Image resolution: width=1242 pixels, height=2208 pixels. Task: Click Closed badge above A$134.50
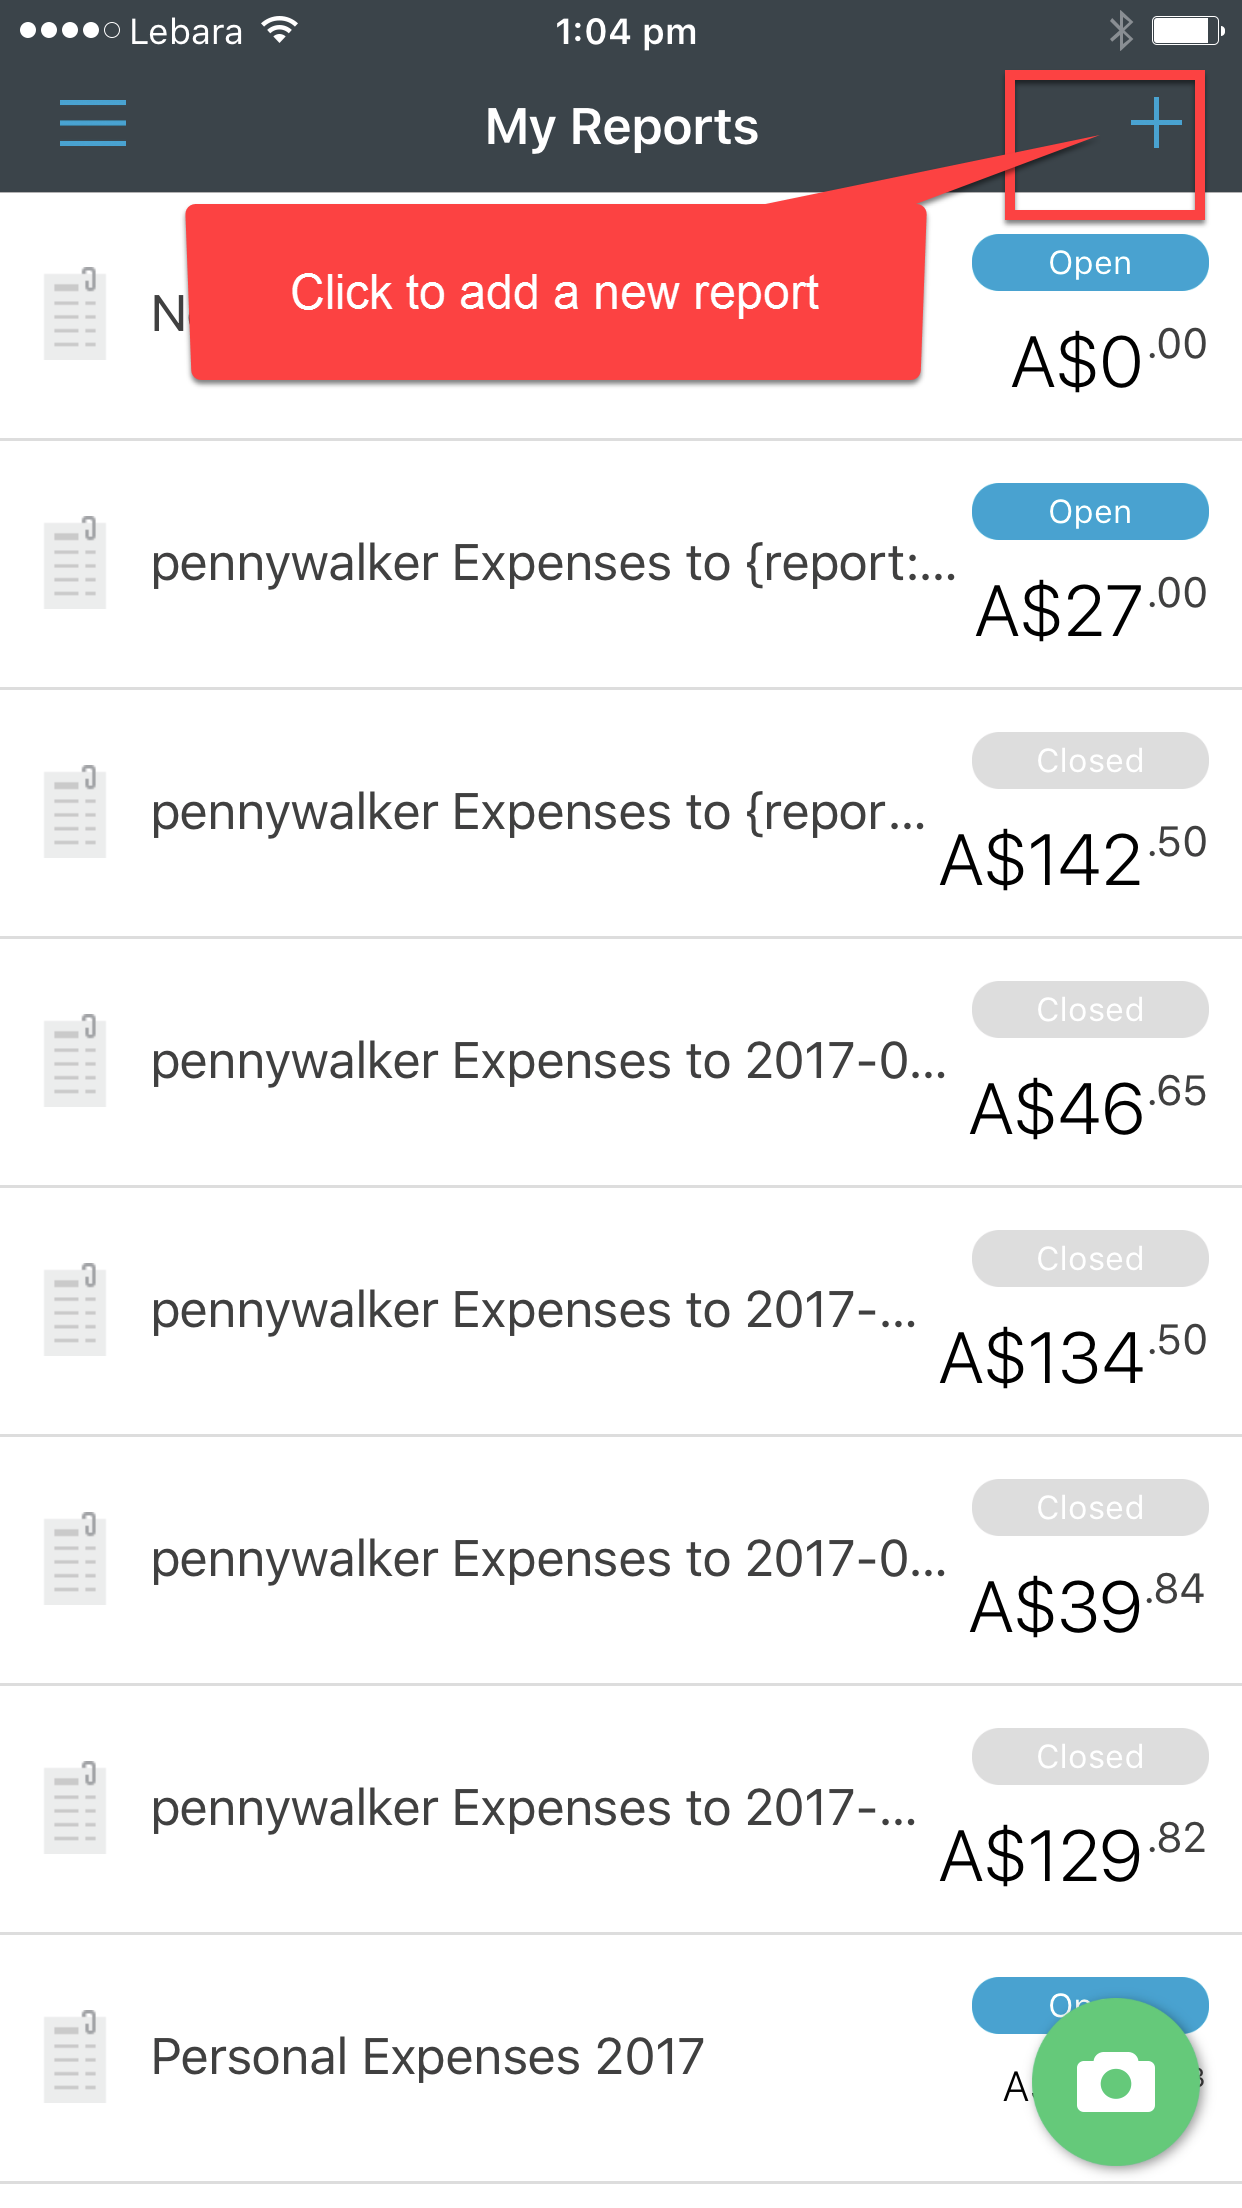(x=1089, y=1259)
